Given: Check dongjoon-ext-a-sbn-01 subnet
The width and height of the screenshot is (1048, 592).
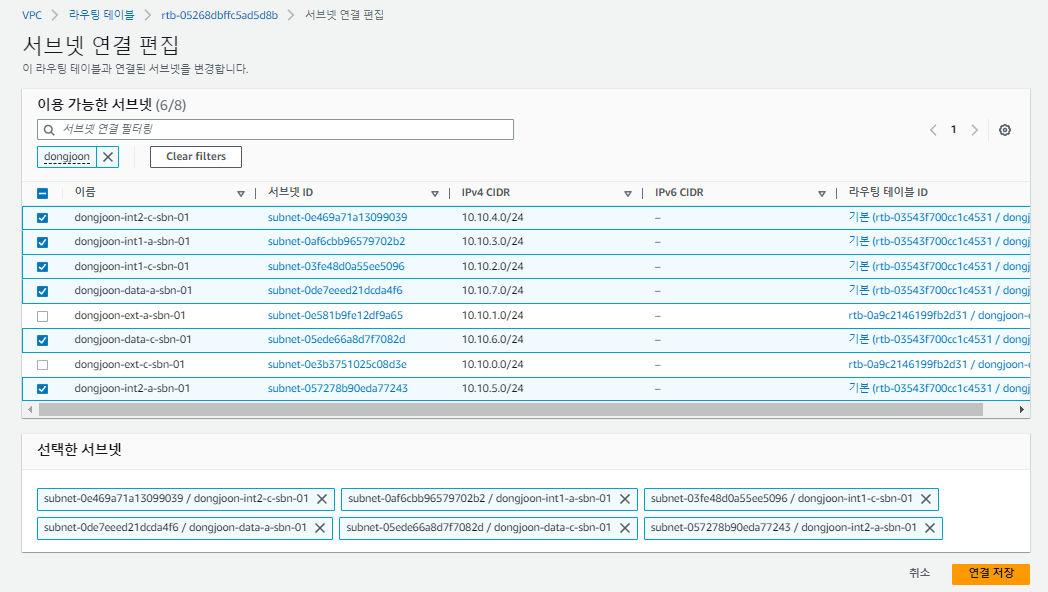Looking at the screenshot, I should tap(42, 316).
